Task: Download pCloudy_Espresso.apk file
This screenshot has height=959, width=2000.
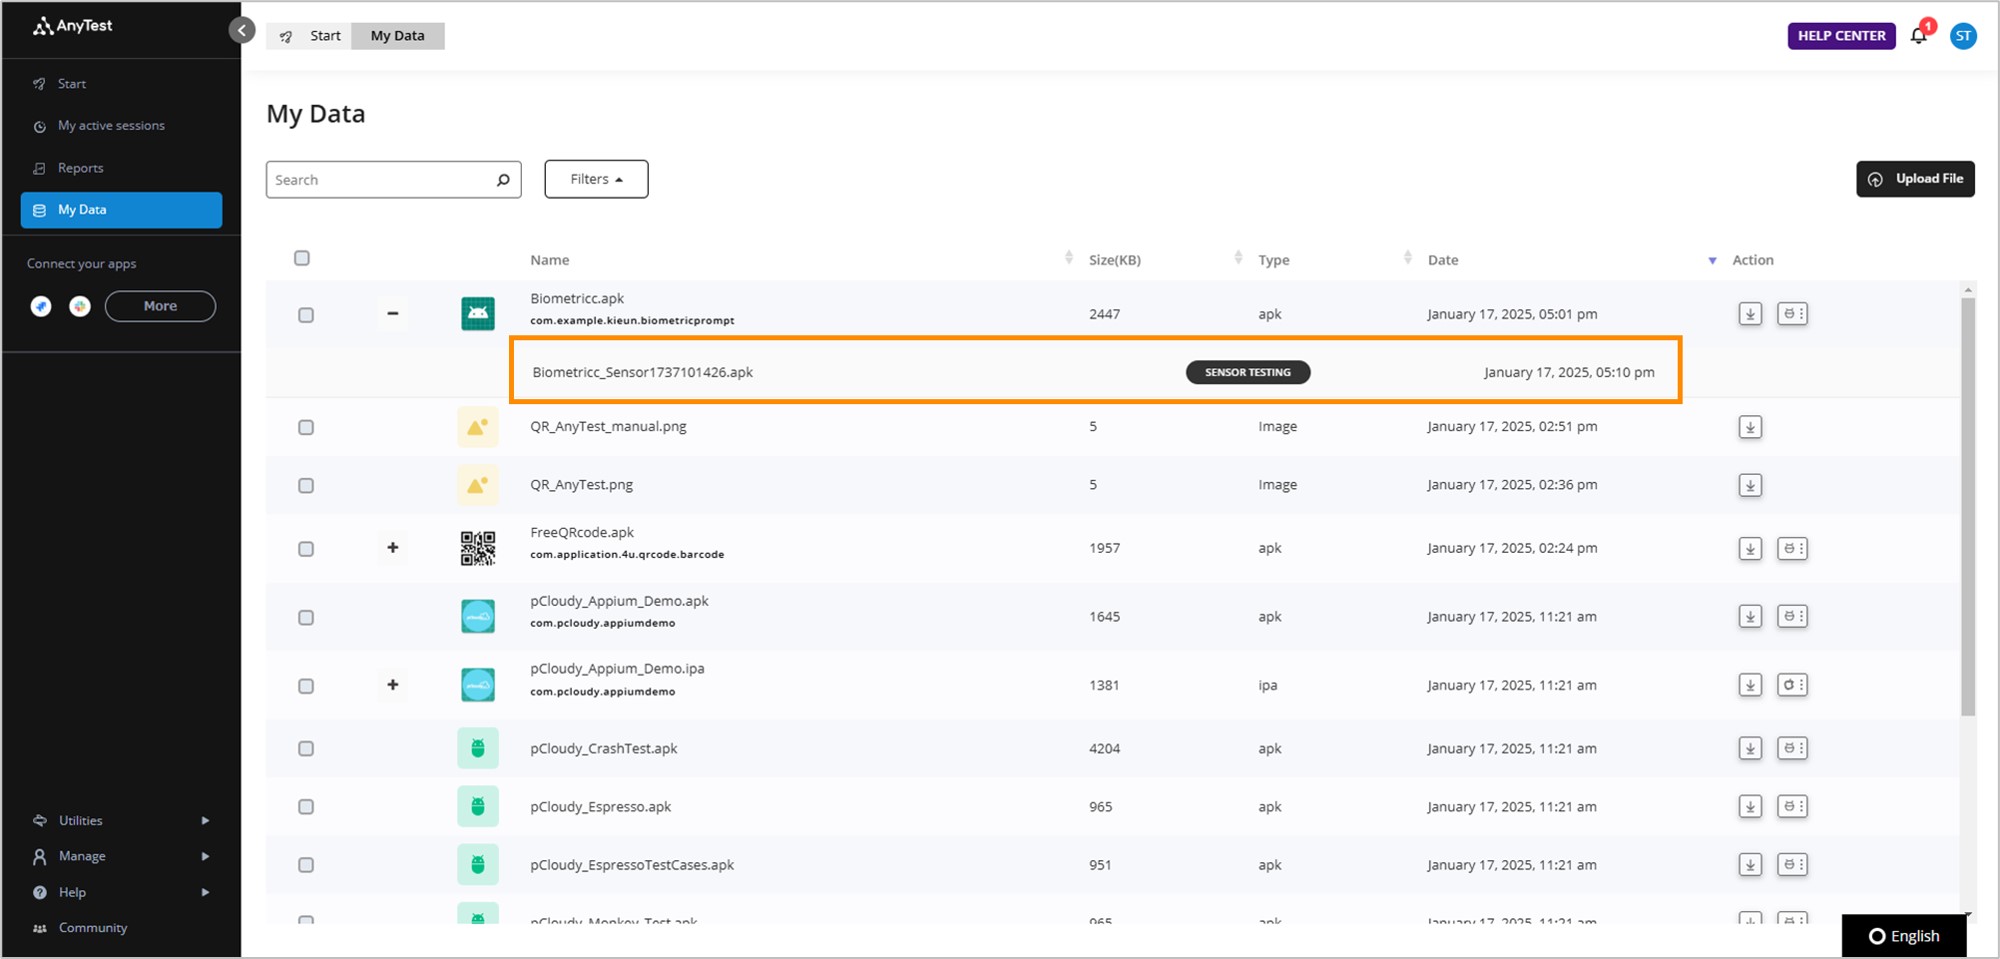Action: pos(1750,806)
